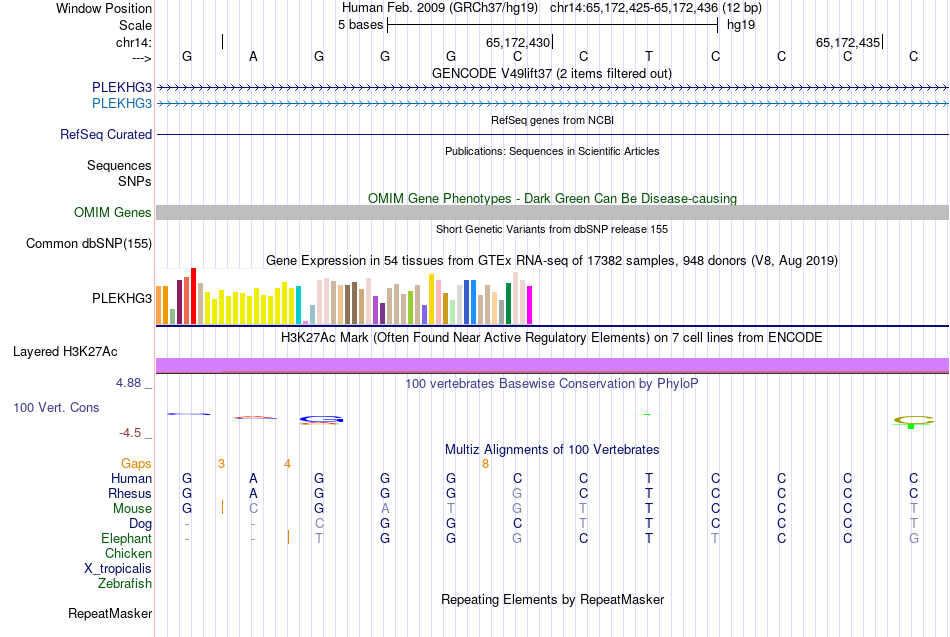The height and width of the screenshot is (637, 950).
Task: Click the gray OMIM Genes bar
Action: pos(553,212)
